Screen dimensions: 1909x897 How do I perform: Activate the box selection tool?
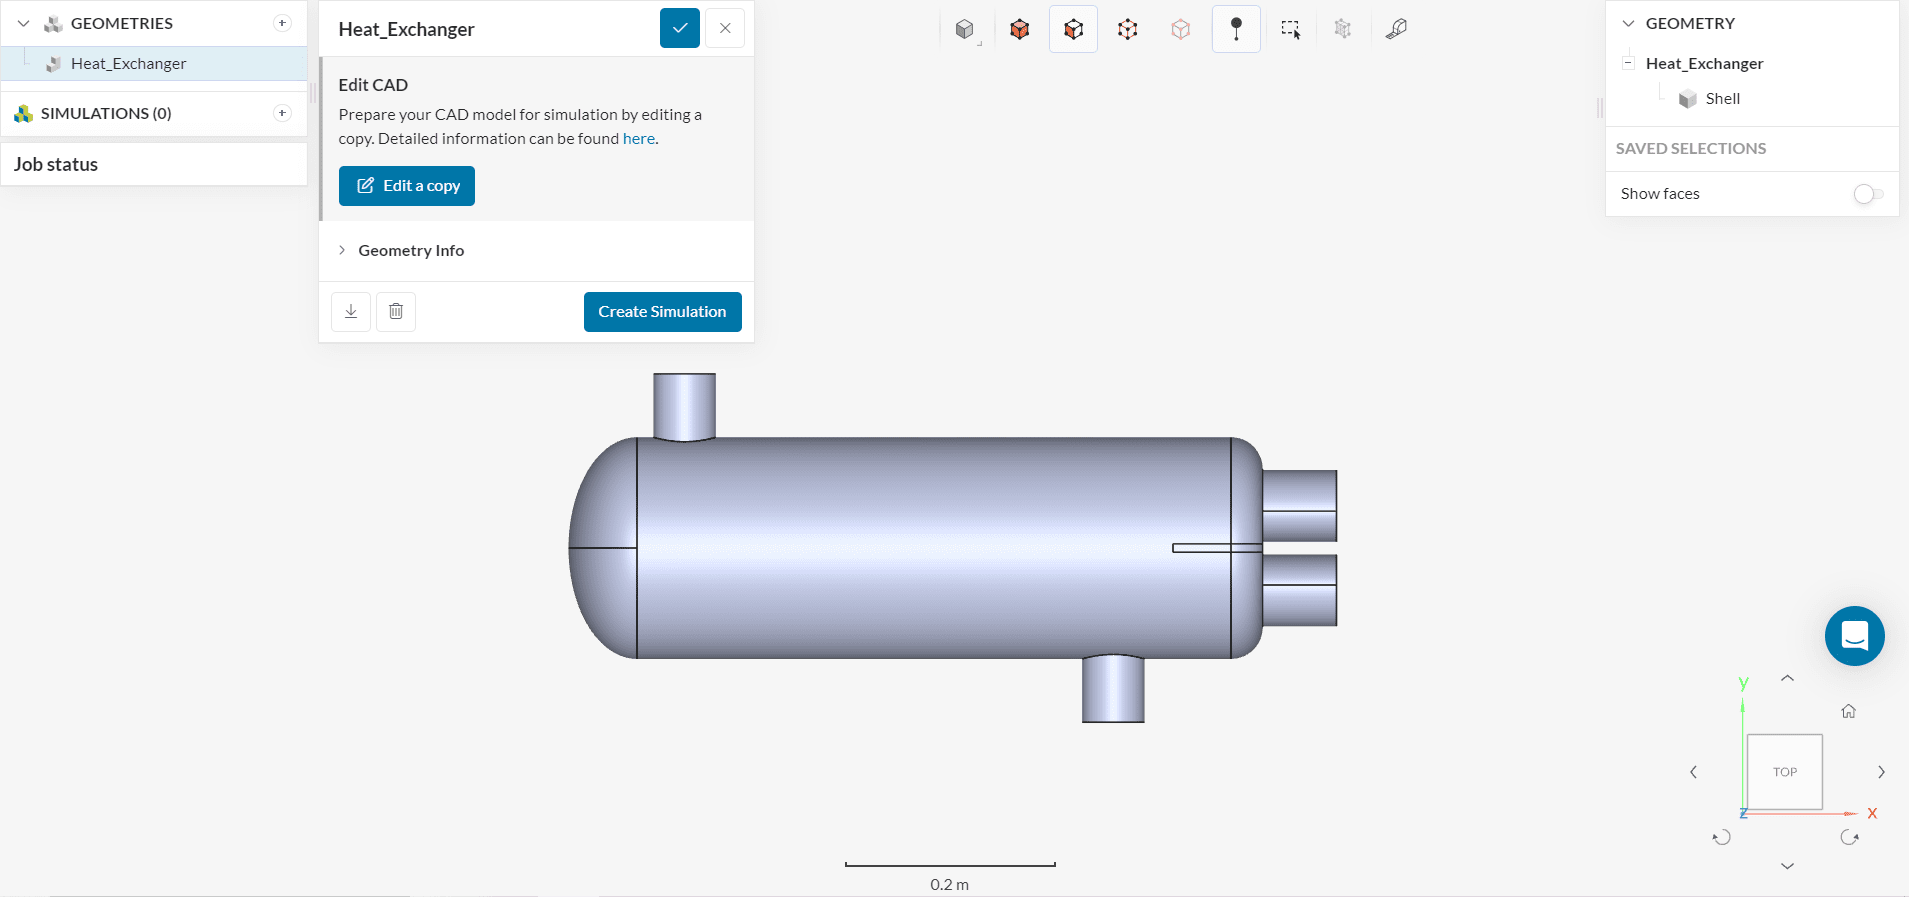tap(1290, 29)
